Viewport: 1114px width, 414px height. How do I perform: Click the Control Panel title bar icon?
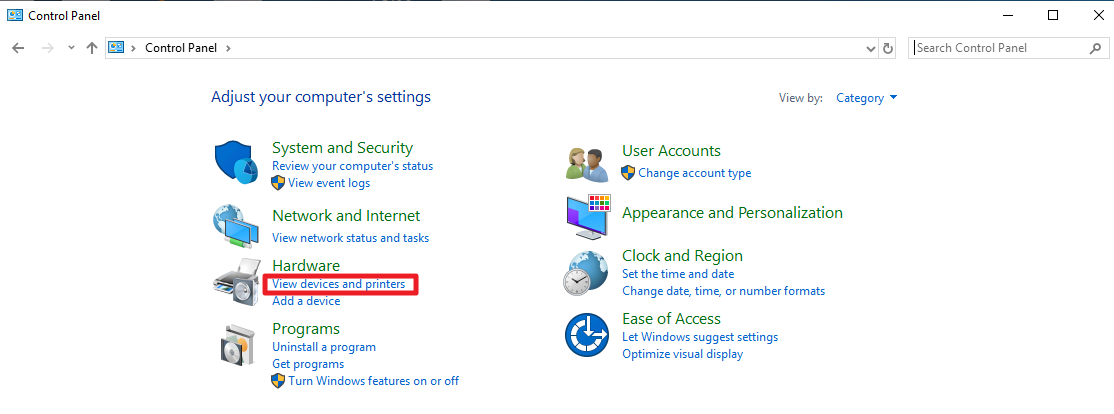14,15
